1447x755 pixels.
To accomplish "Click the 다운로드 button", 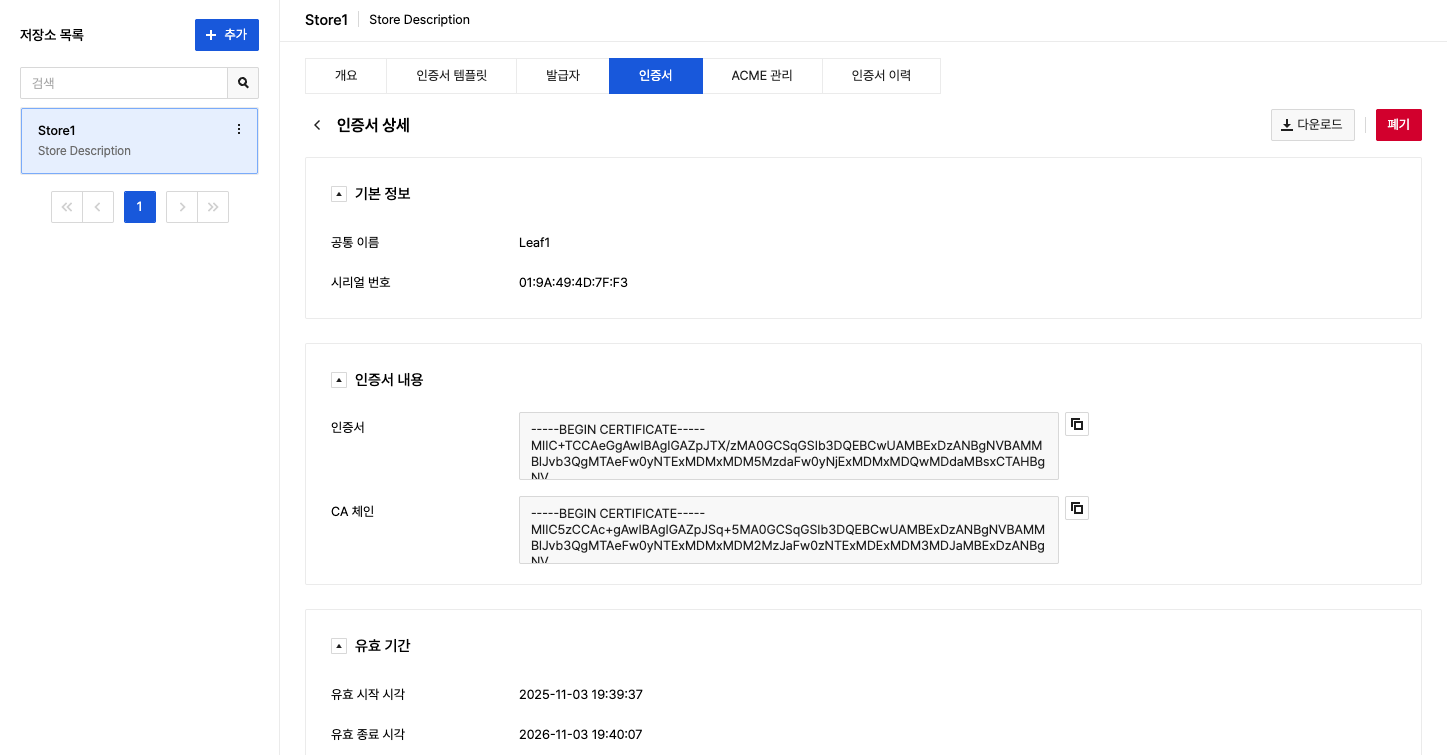I will click(1312, 125).
